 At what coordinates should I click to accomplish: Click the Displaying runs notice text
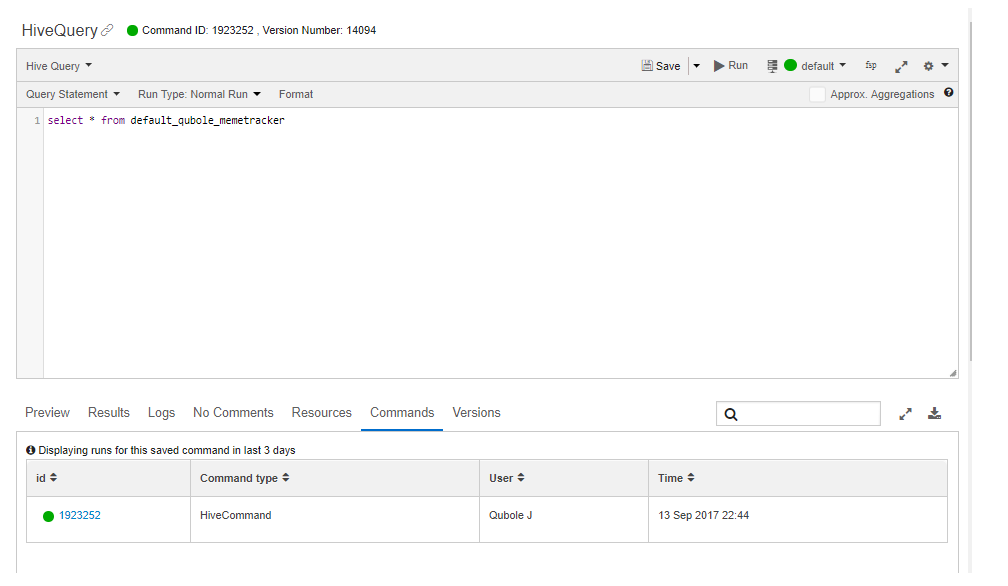coord(166,450)
